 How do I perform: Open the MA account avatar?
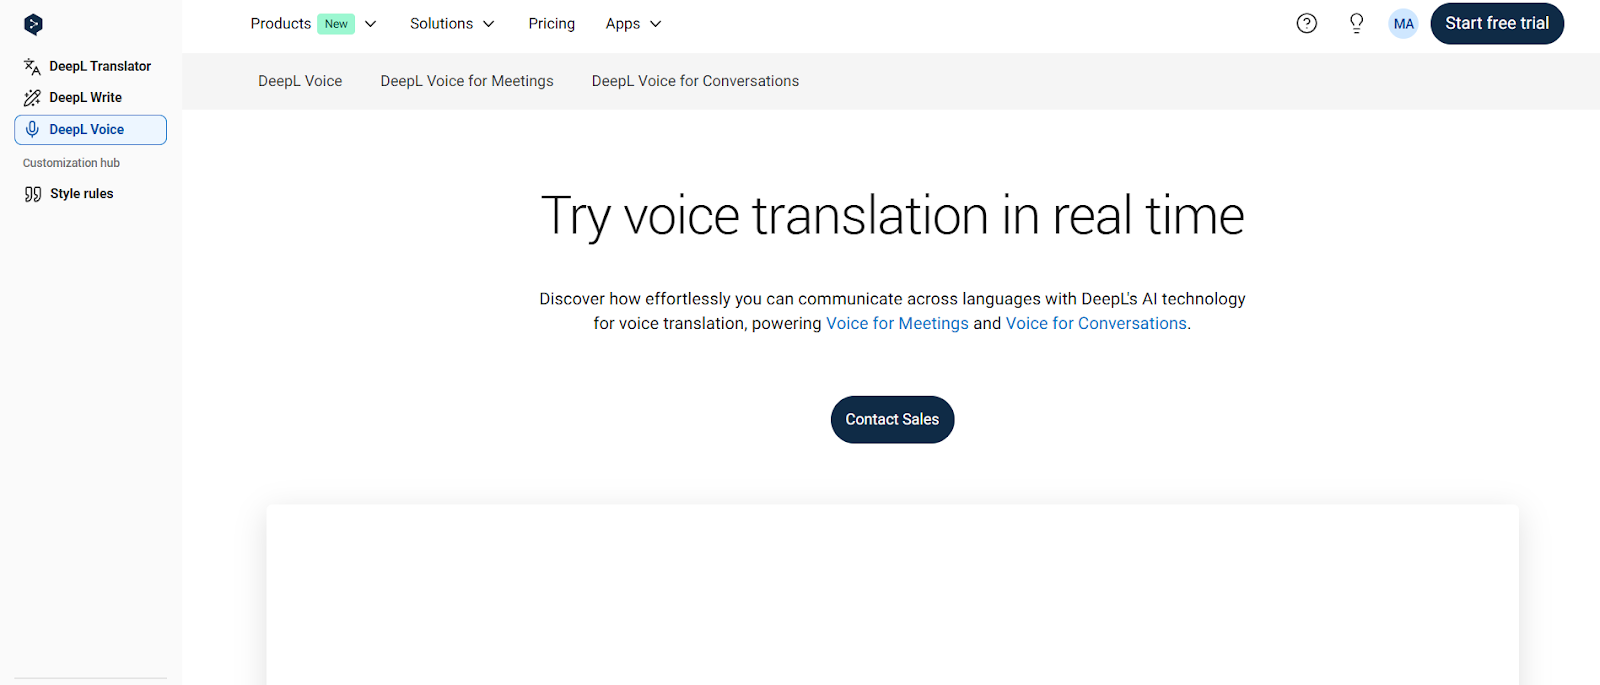tap(1403, 24)
